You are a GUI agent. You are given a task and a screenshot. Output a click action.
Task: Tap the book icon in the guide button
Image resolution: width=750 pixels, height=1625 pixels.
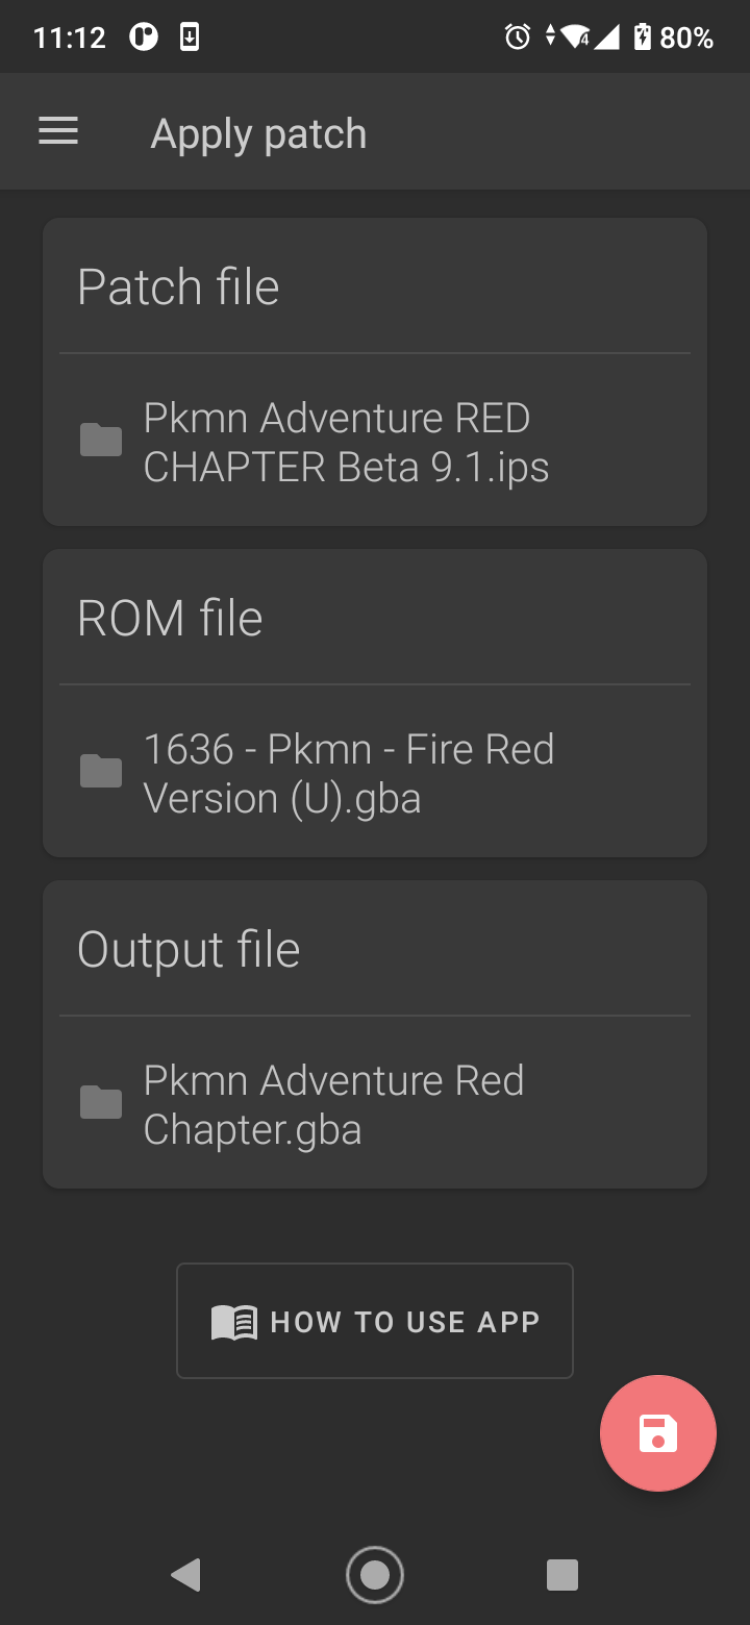(234, 1322)
